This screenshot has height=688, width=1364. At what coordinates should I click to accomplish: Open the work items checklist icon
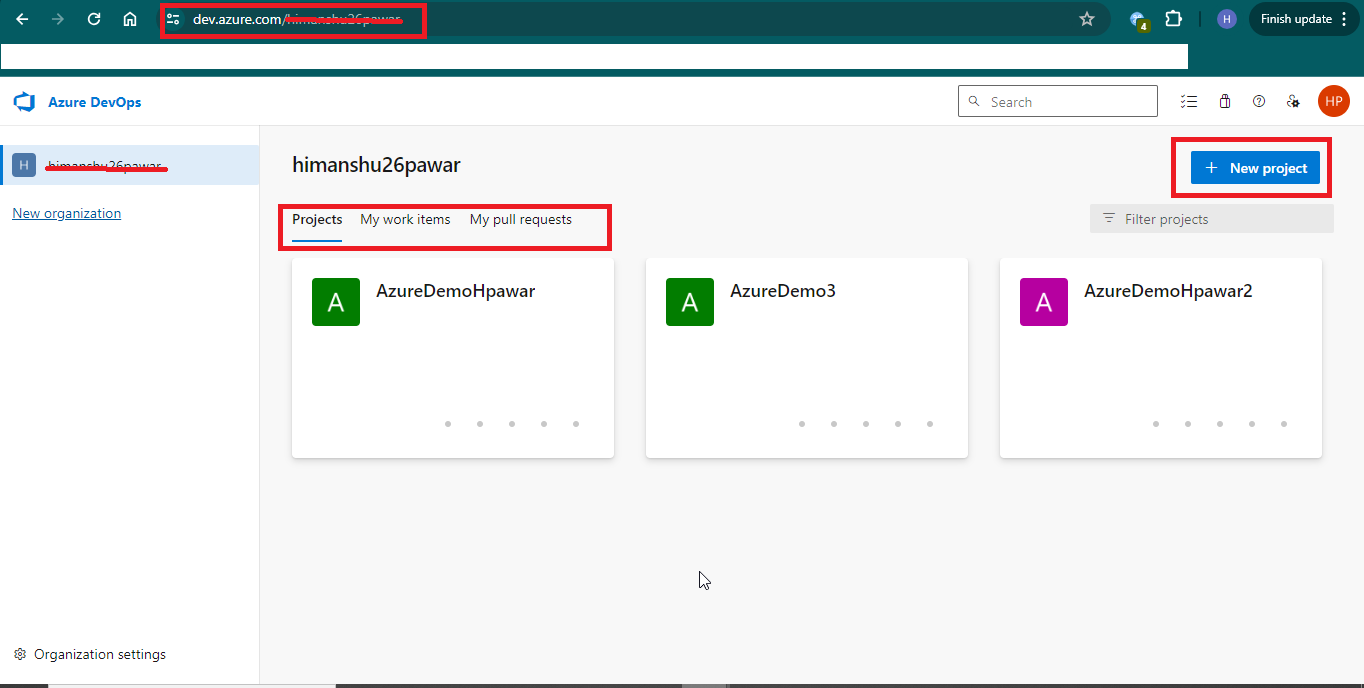coord(1188,100)
